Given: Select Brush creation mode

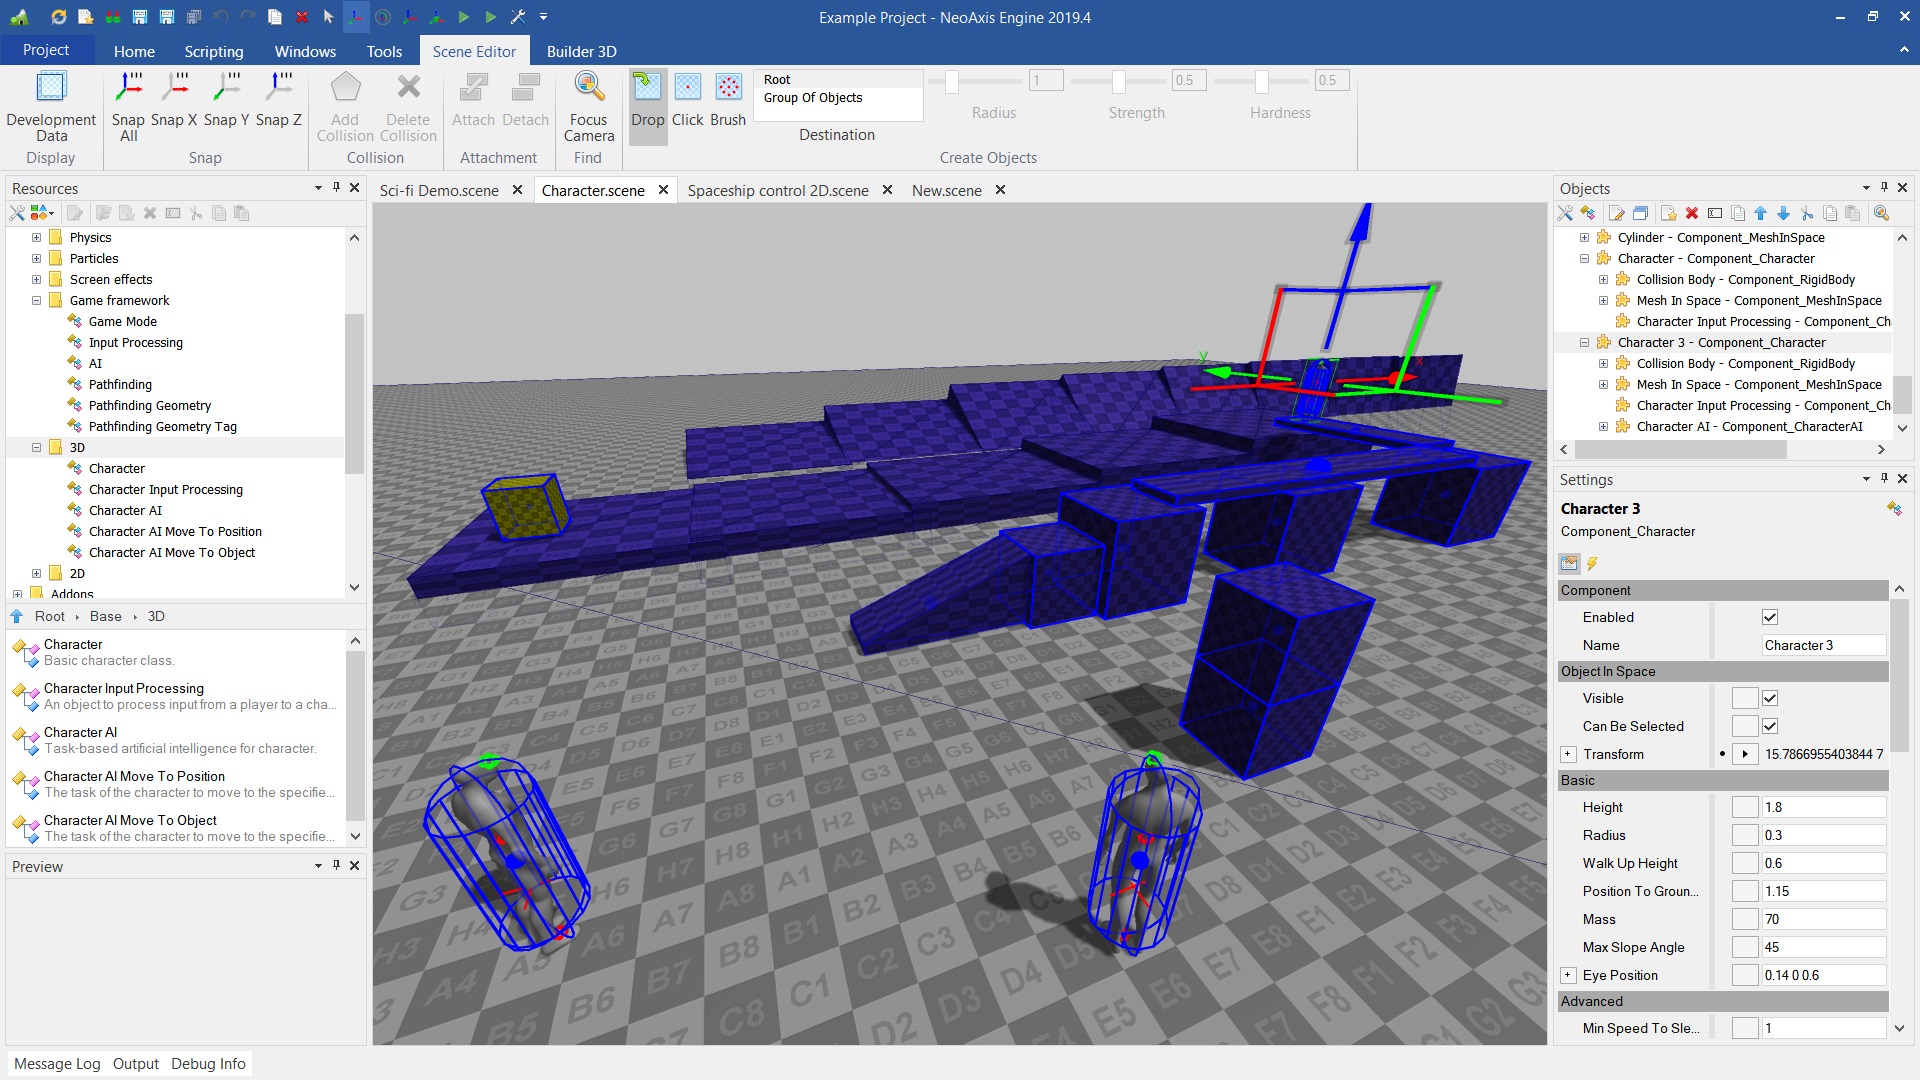Looking at the screenshot, I should coord(728,88).
